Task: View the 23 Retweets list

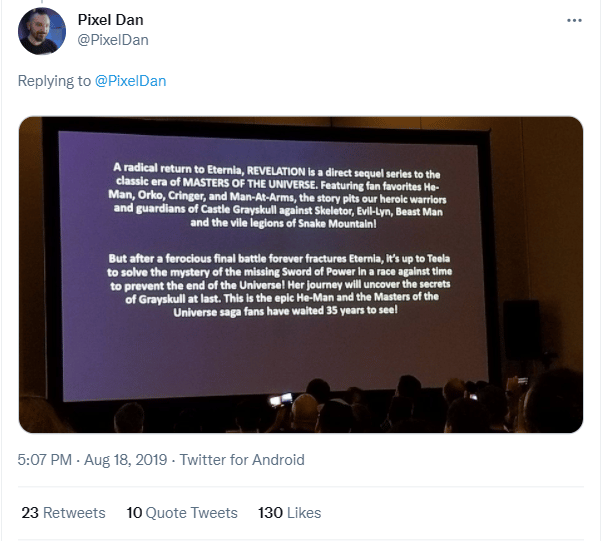Action: coord(63,513)
